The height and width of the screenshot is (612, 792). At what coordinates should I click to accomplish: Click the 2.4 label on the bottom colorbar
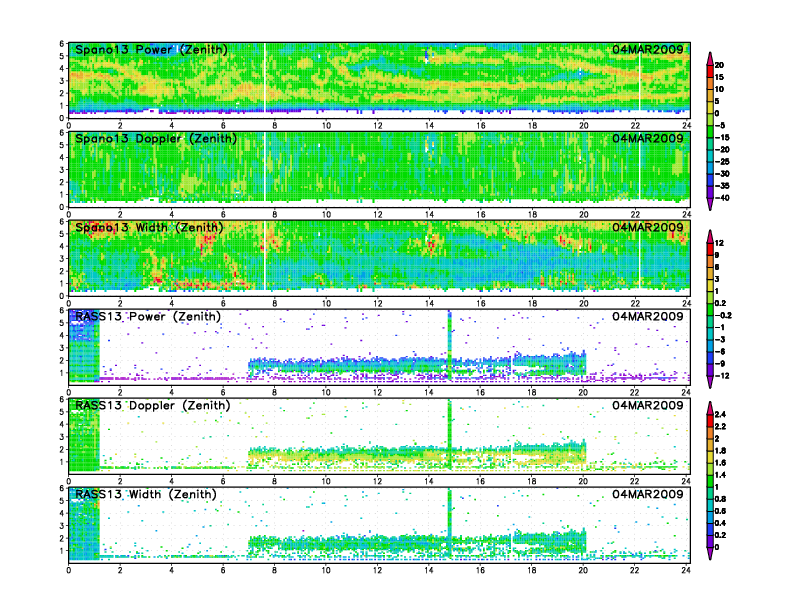pos(721,414)
